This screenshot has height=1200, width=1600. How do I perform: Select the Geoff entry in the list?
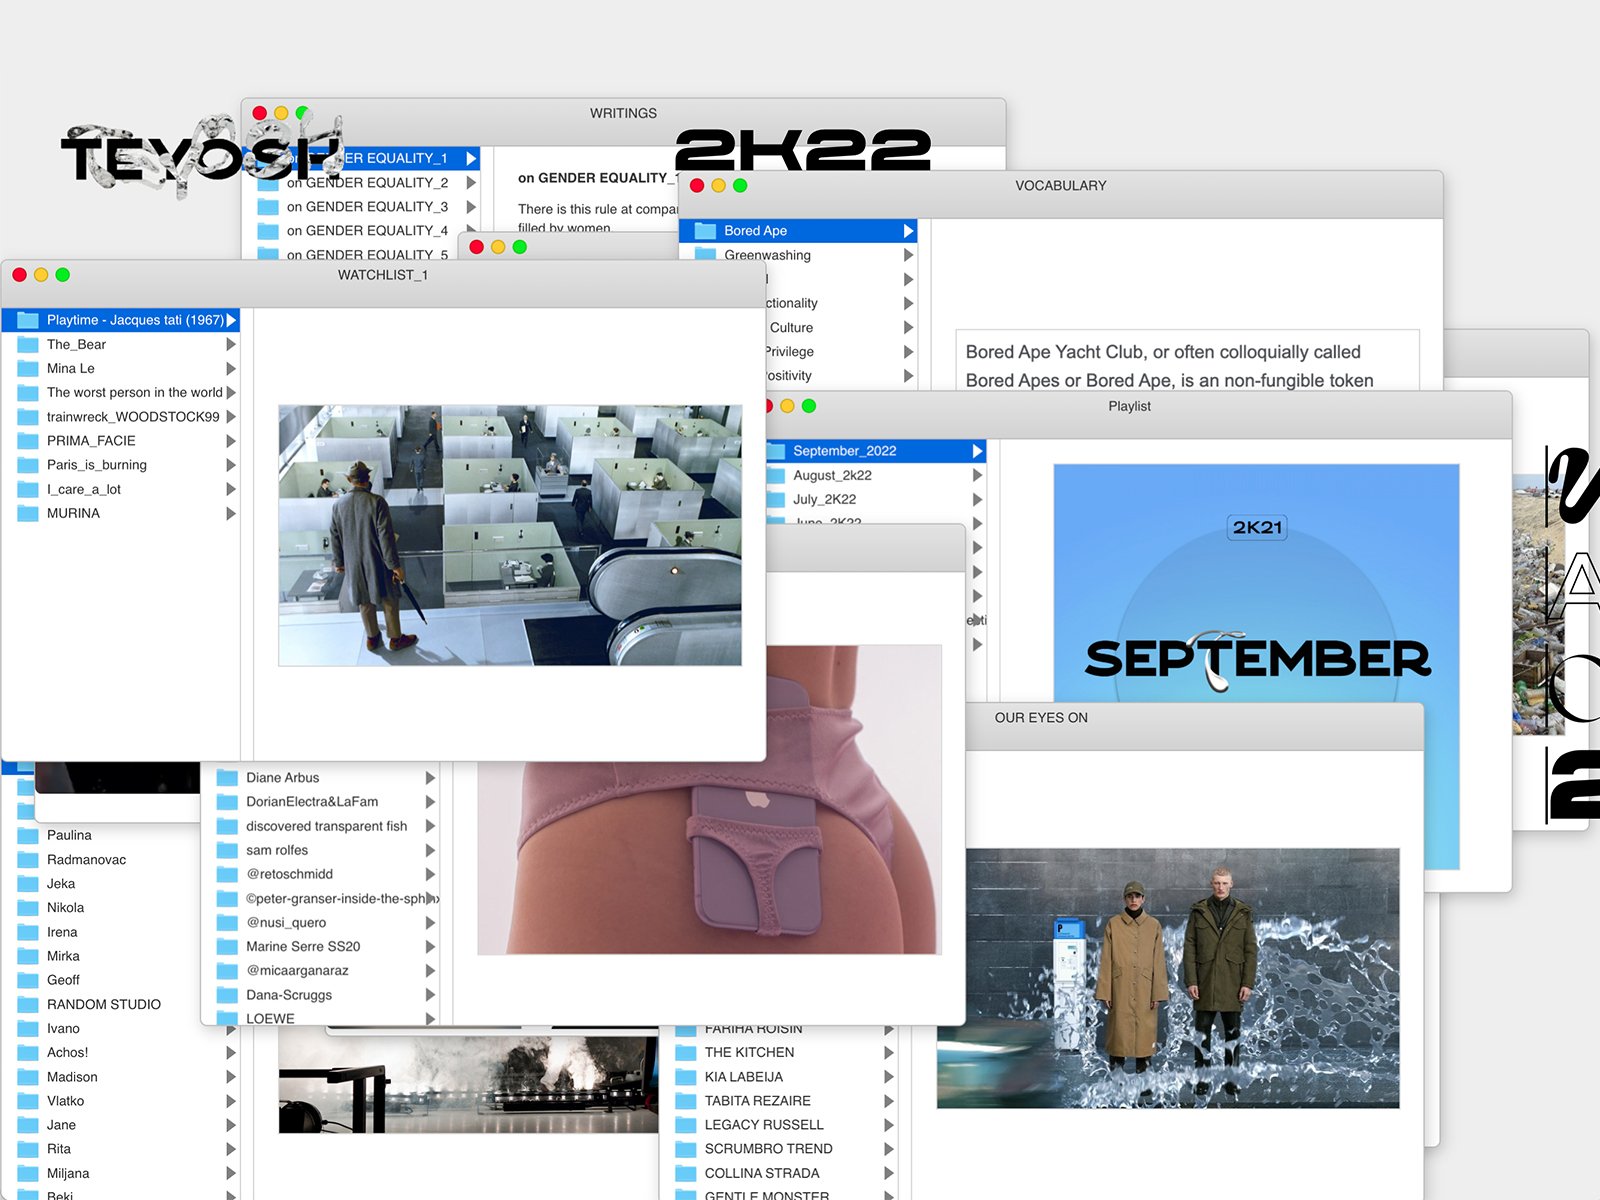pos(63,980)
